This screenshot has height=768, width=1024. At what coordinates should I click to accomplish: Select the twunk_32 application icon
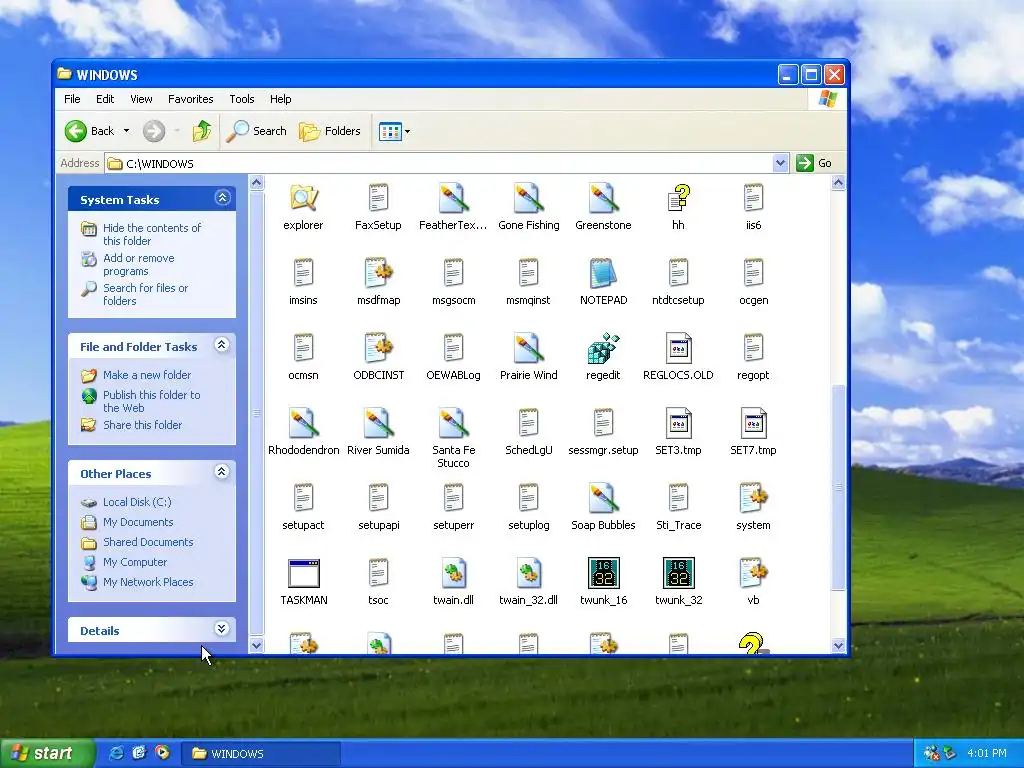[679, 573]
